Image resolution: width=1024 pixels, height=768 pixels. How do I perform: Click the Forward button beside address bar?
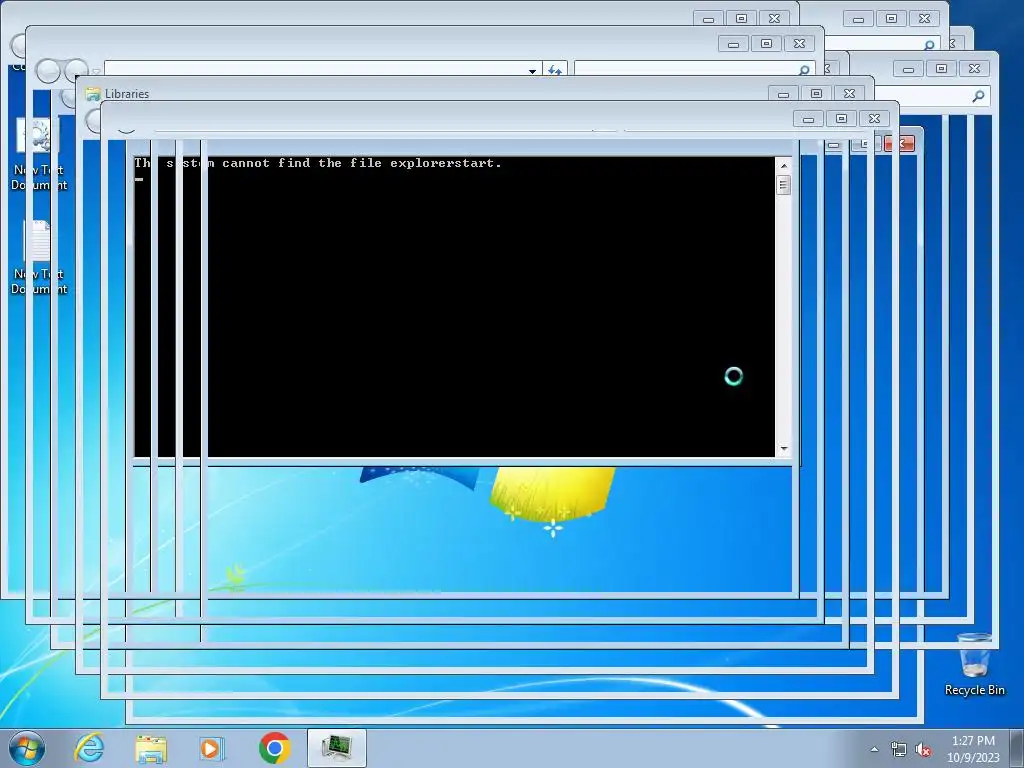[76, 71]
